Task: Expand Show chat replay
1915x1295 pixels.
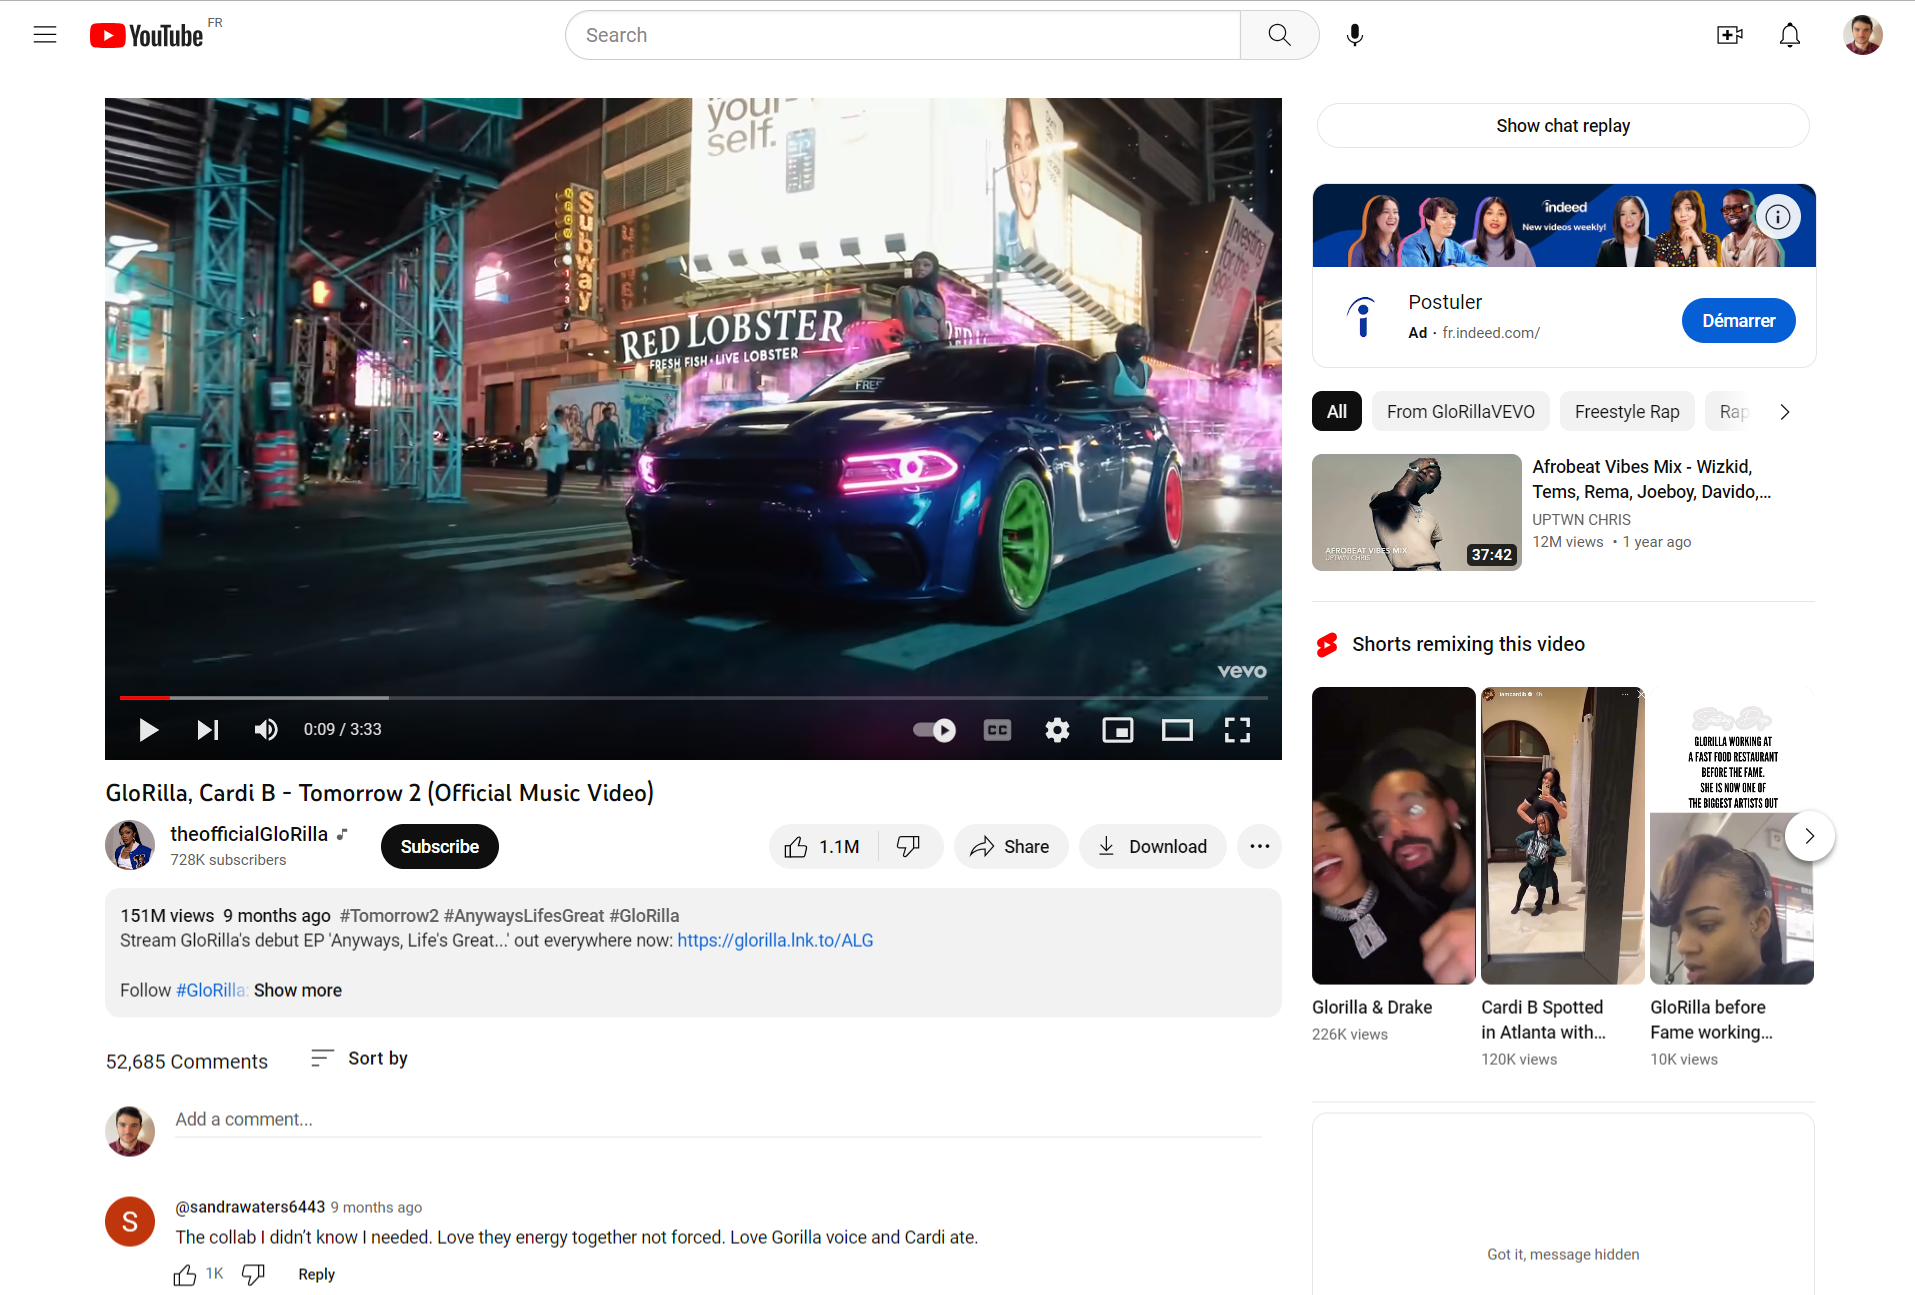Action: click(1562, 126)
